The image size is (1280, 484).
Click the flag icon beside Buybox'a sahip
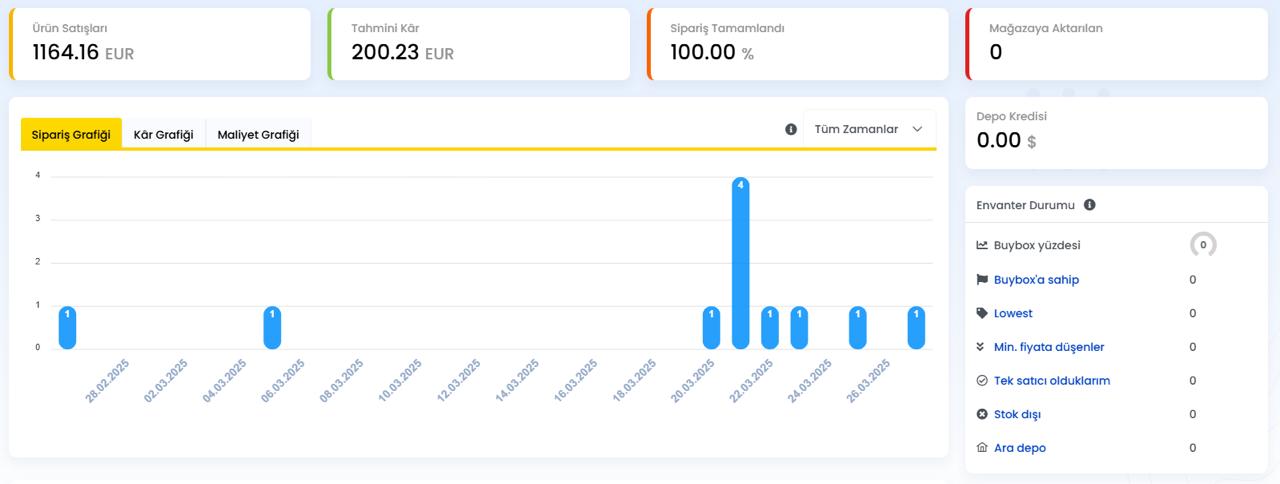tap(982, 280)
